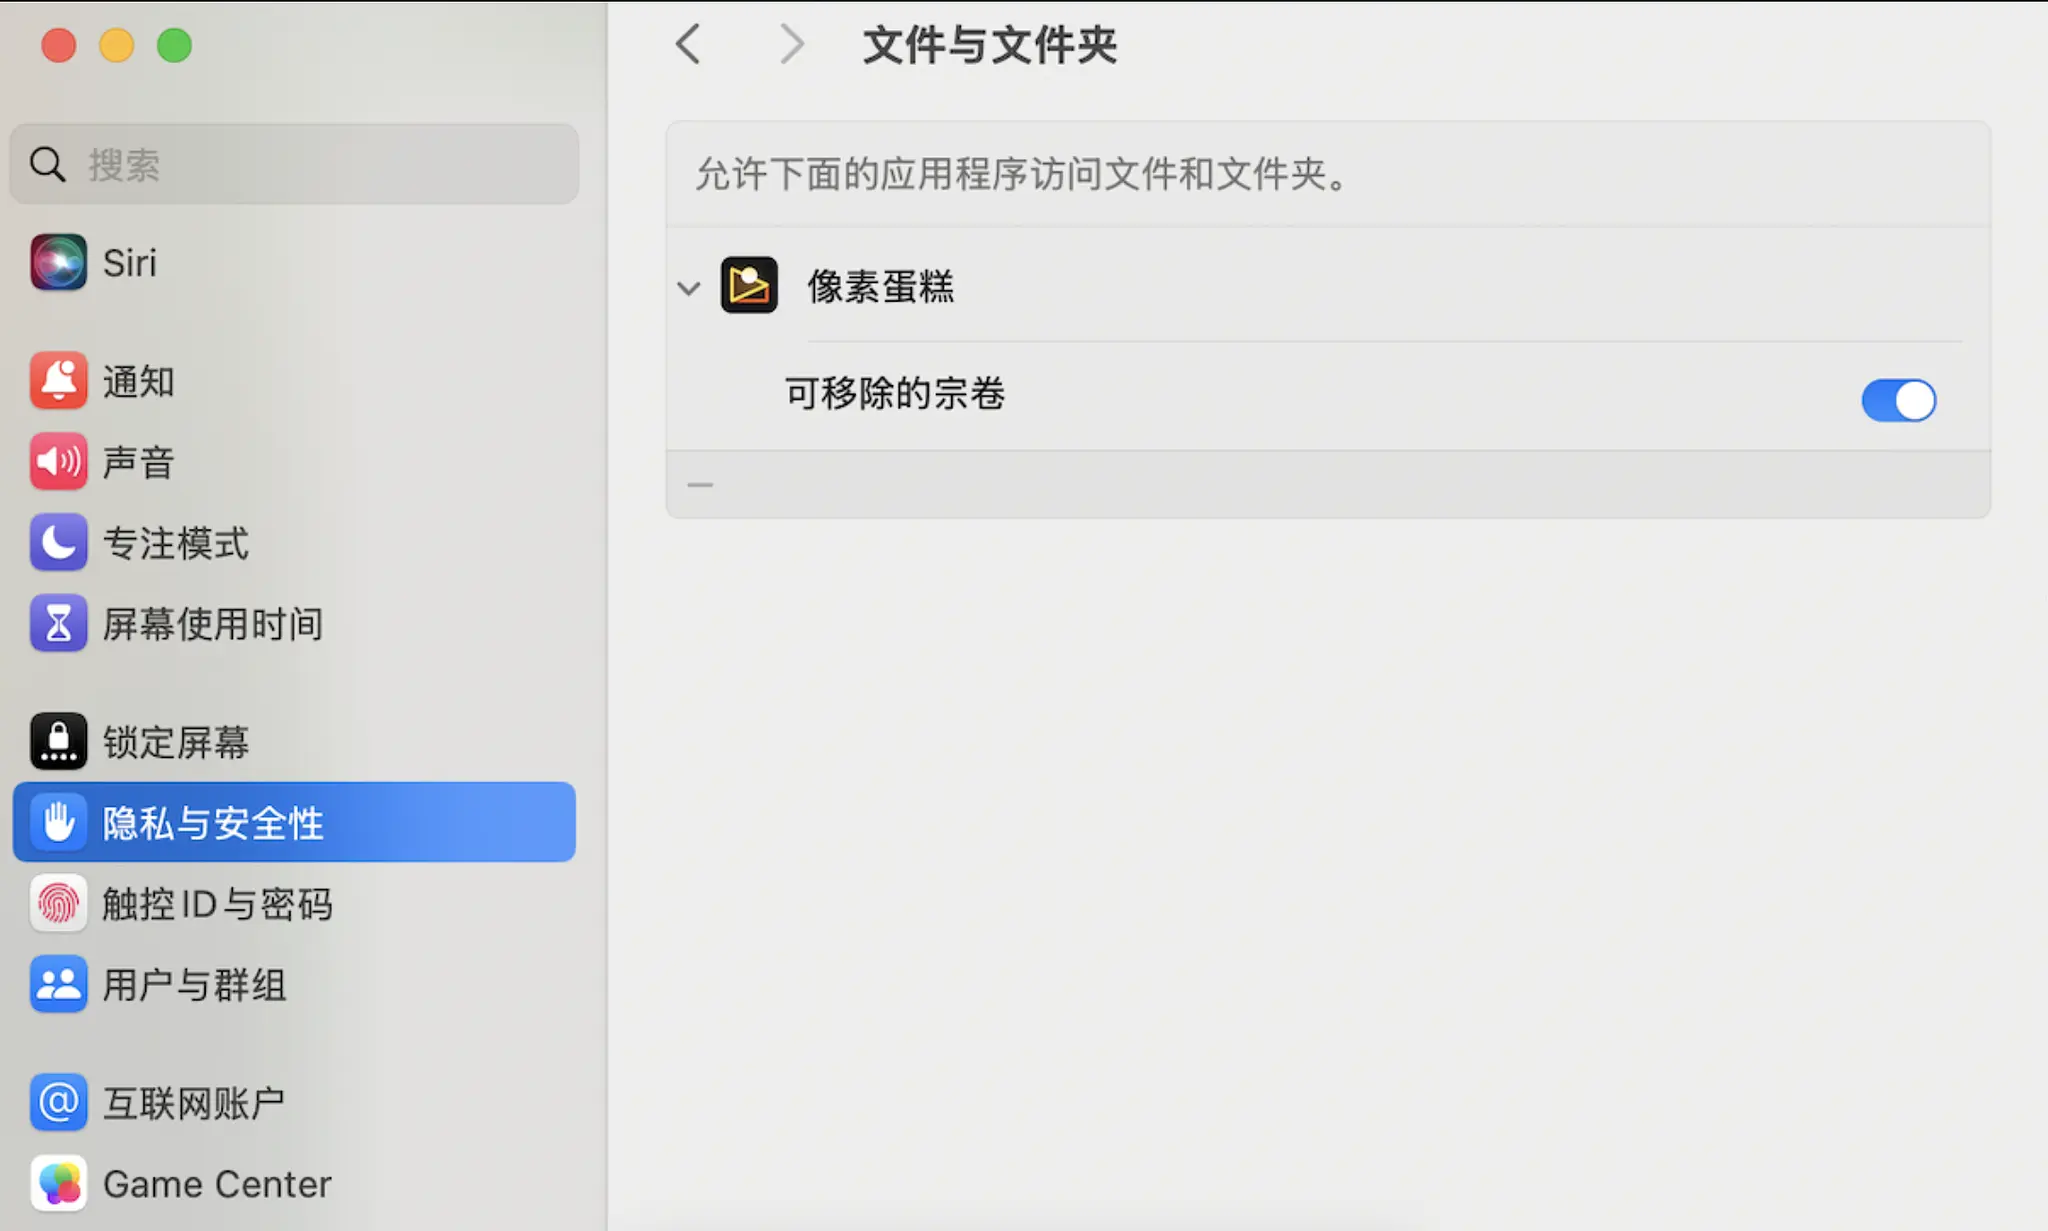Go forward with the right chevron

791,45
